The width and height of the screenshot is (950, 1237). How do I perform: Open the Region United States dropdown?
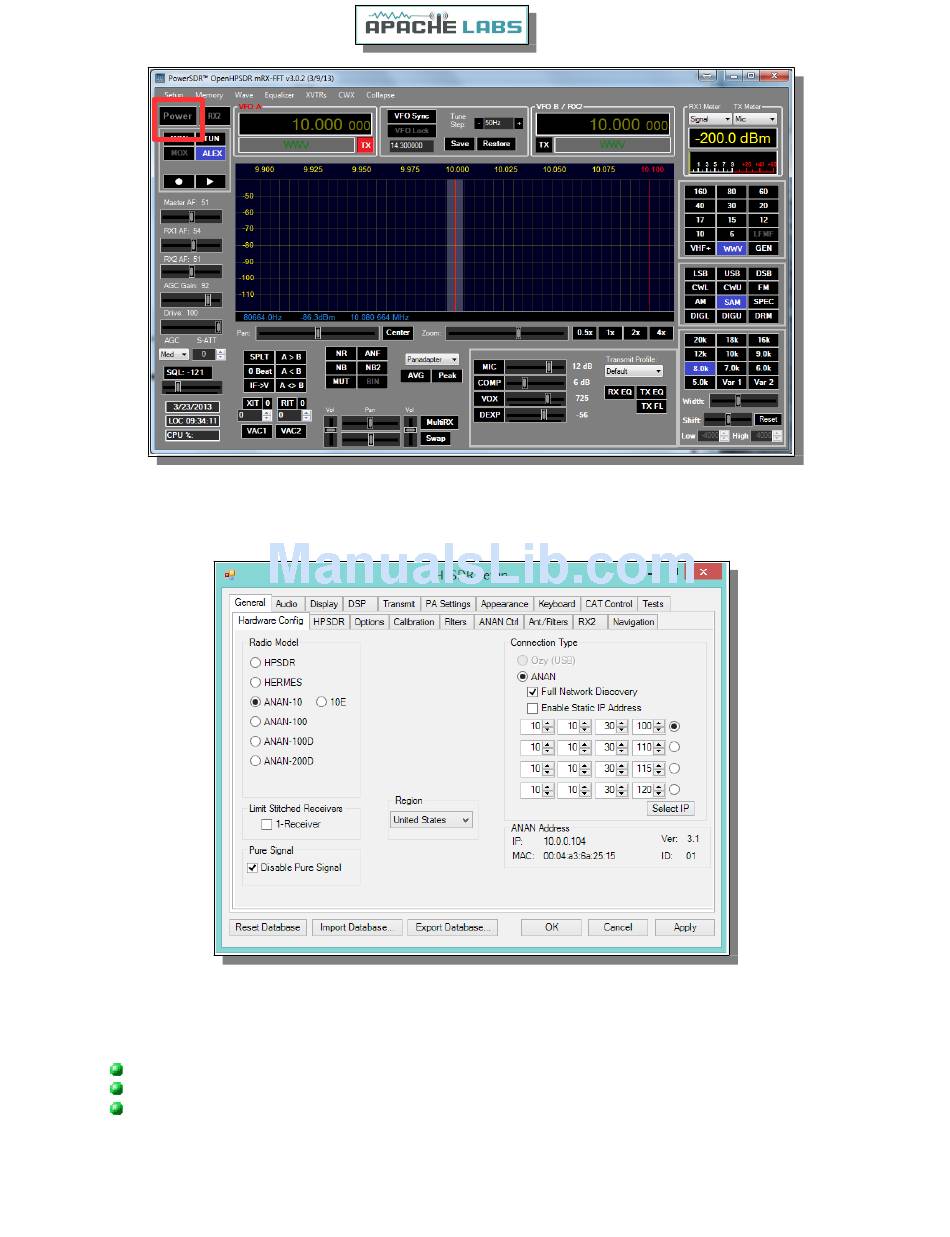pos(431,820)
